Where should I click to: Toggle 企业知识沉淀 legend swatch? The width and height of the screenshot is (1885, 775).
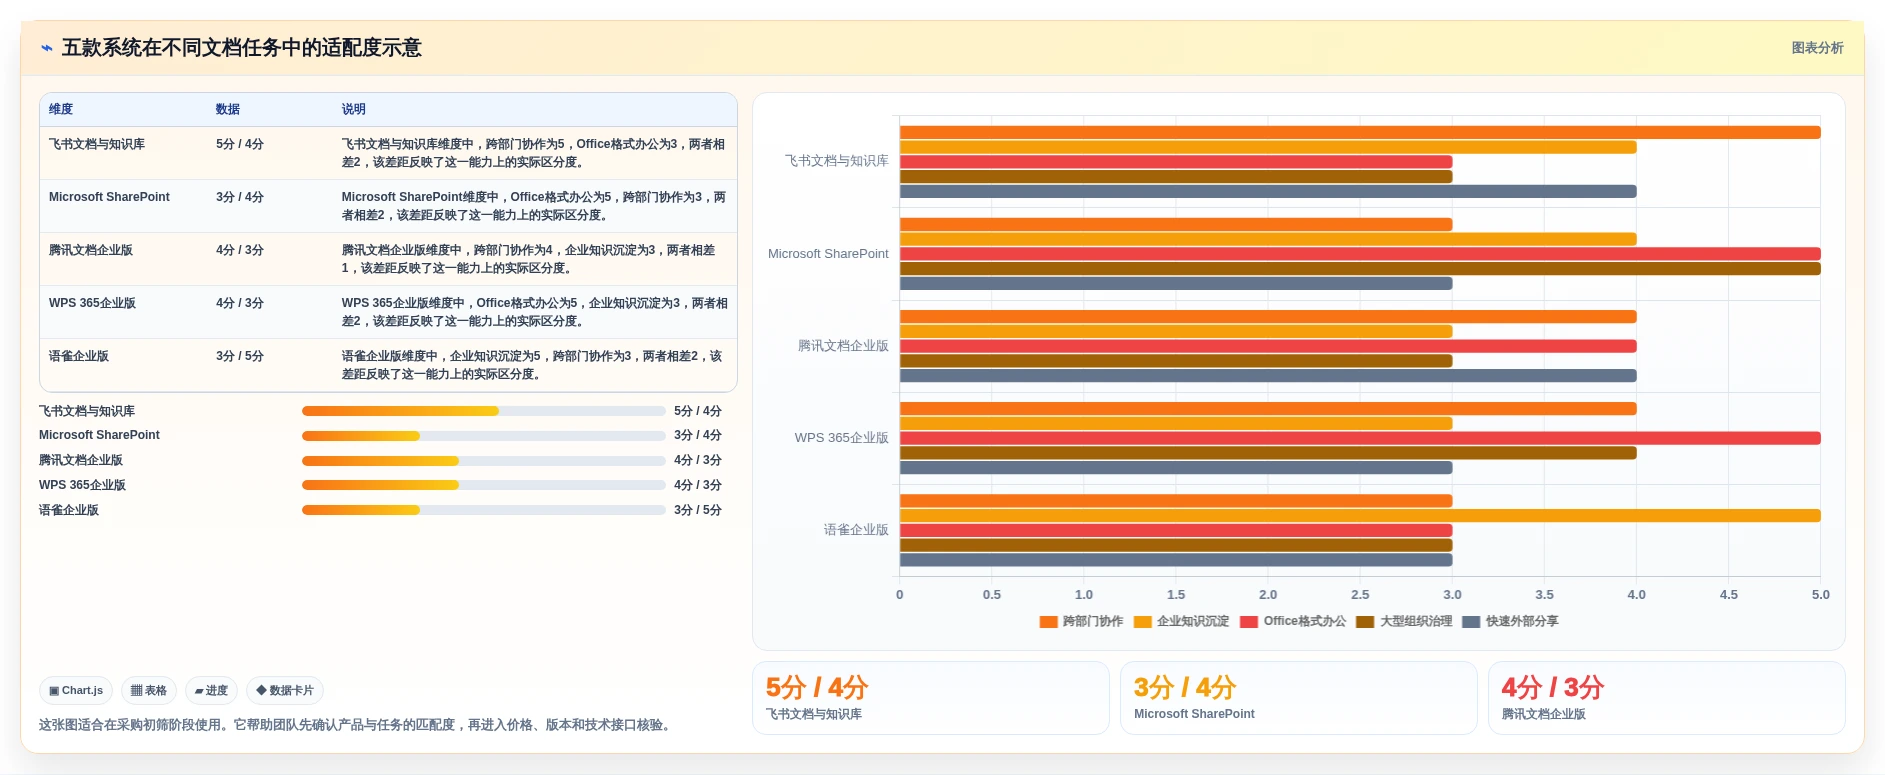tap(1143, 622)
